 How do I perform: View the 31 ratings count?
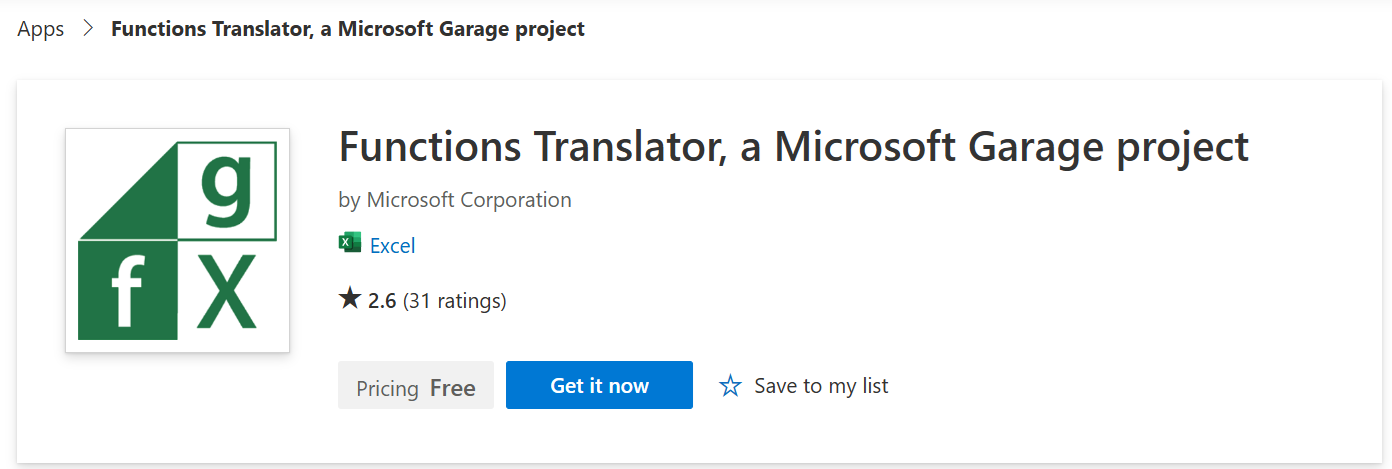coord(454,301)
